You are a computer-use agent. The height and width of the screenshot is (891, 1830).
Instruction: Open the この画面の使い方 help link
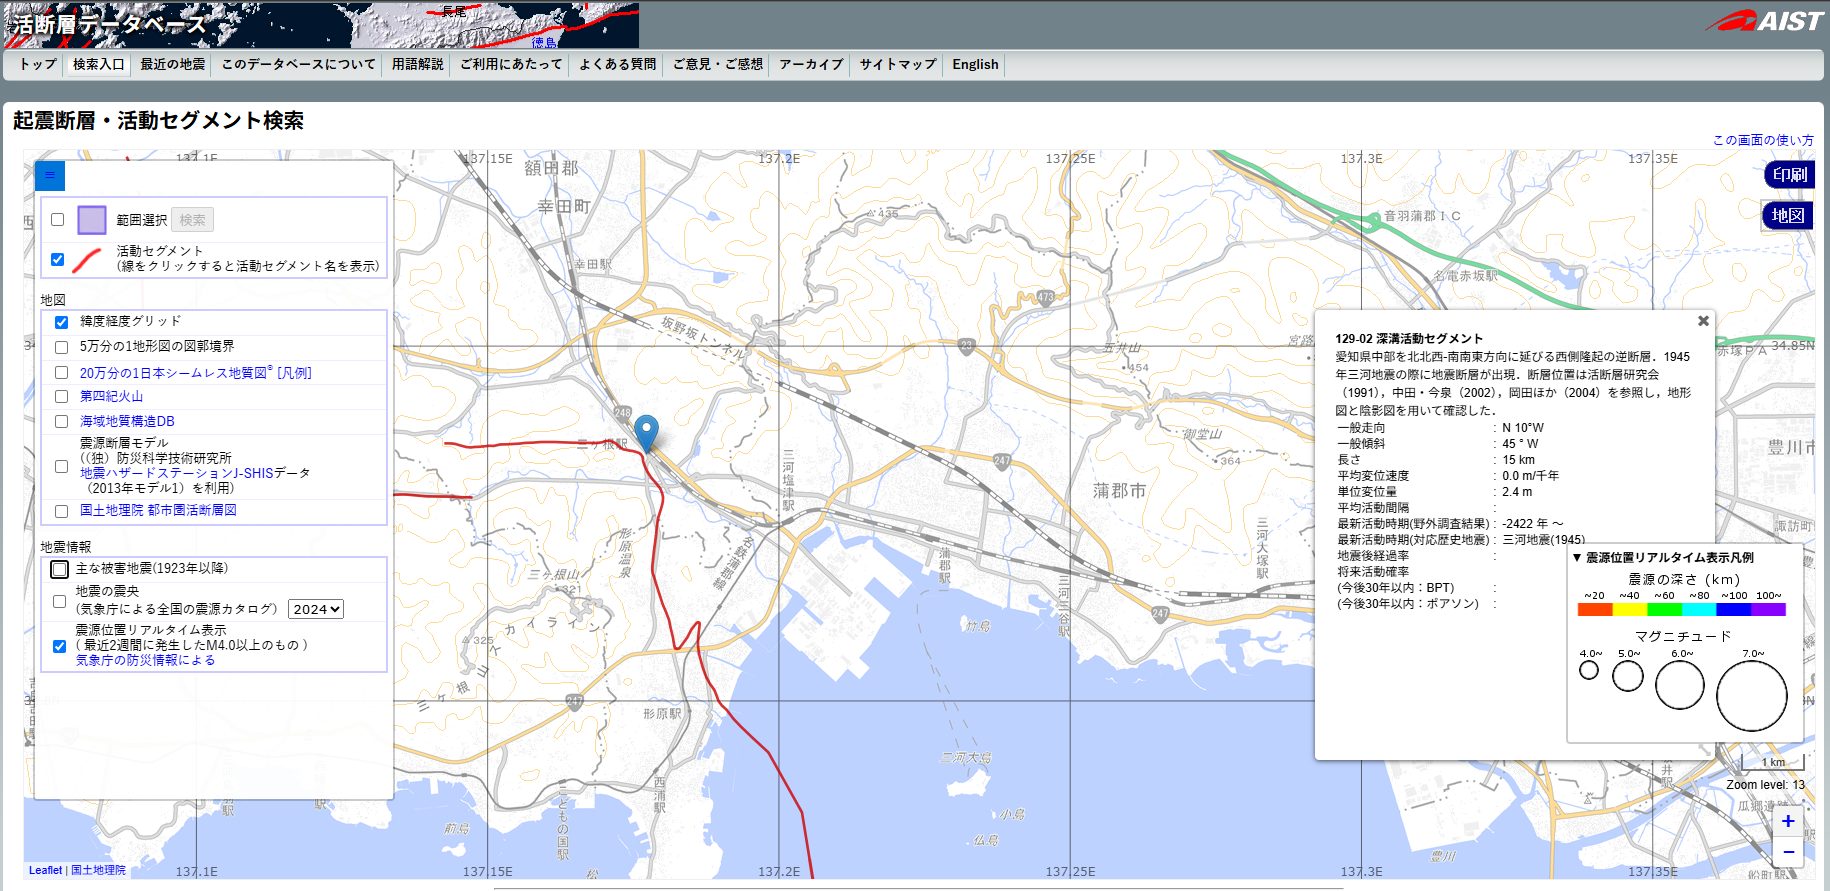coord(1762,140)
